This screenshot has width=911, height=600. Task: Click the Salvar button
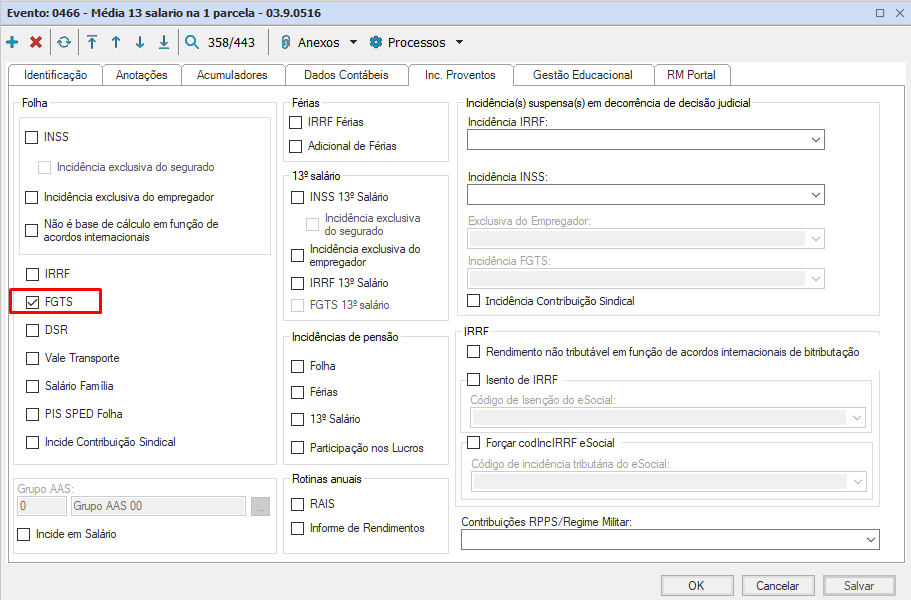(x=859, y=585)
